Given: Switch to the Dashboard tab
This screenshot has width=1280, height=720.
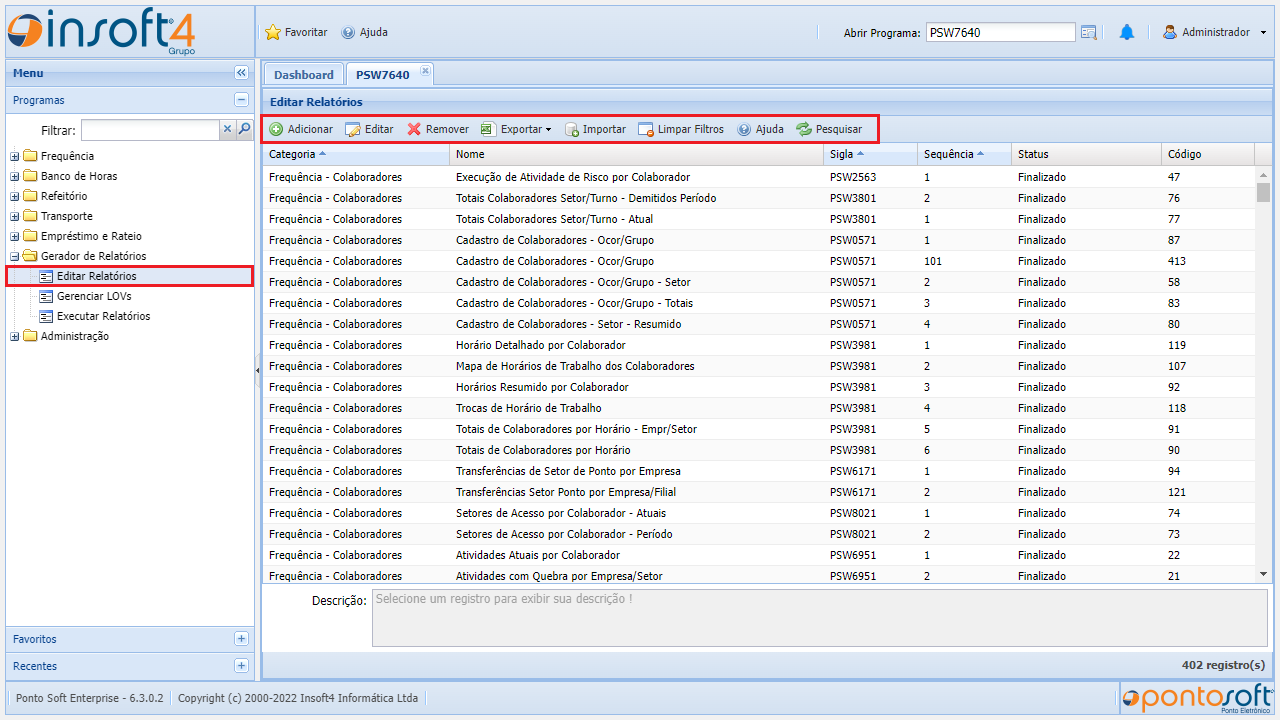Looking at the screenshot, I should [304, 75].
